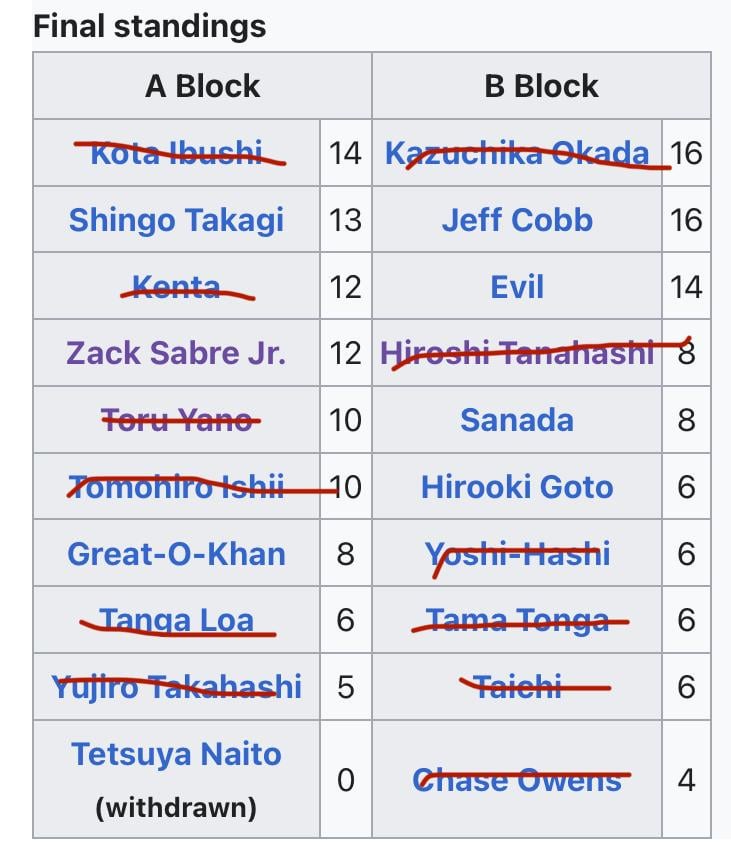Select the Zack Sabre Jr. link
Image resolution: width=731 pixels, height=854 pixels.
click(x=176, y=353)
